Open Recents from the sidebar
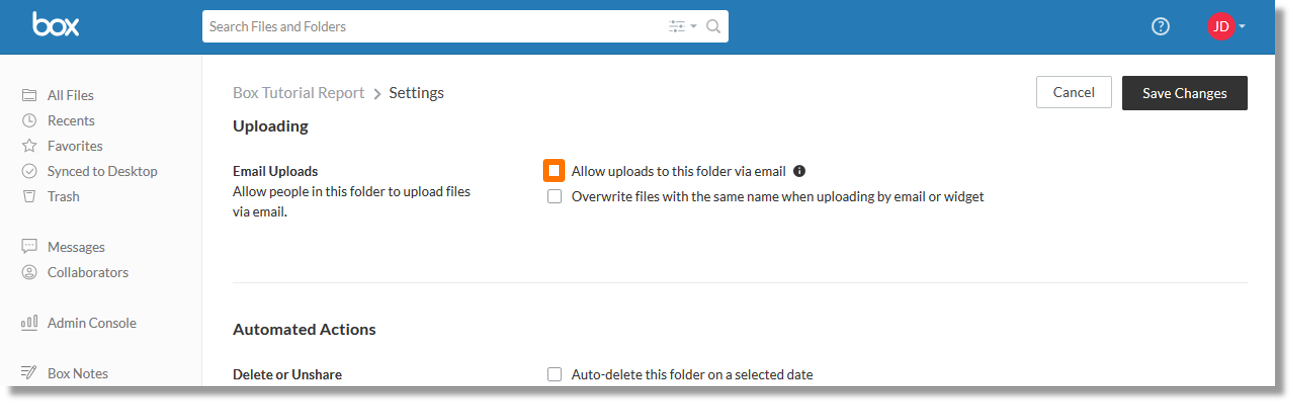This screenshot has height=404, width=1293. click(71, 121)
